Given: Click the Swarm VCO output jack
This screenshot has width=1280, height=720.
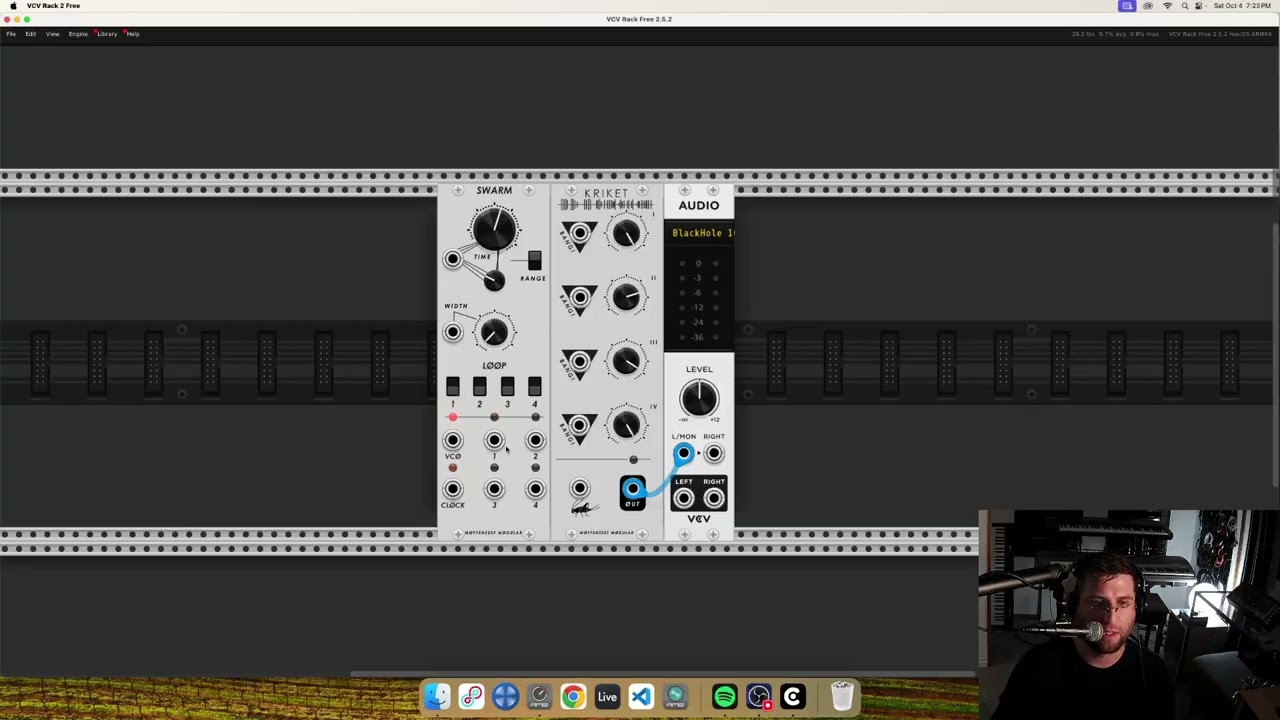Looking at the screenshot, I should 453,440.
